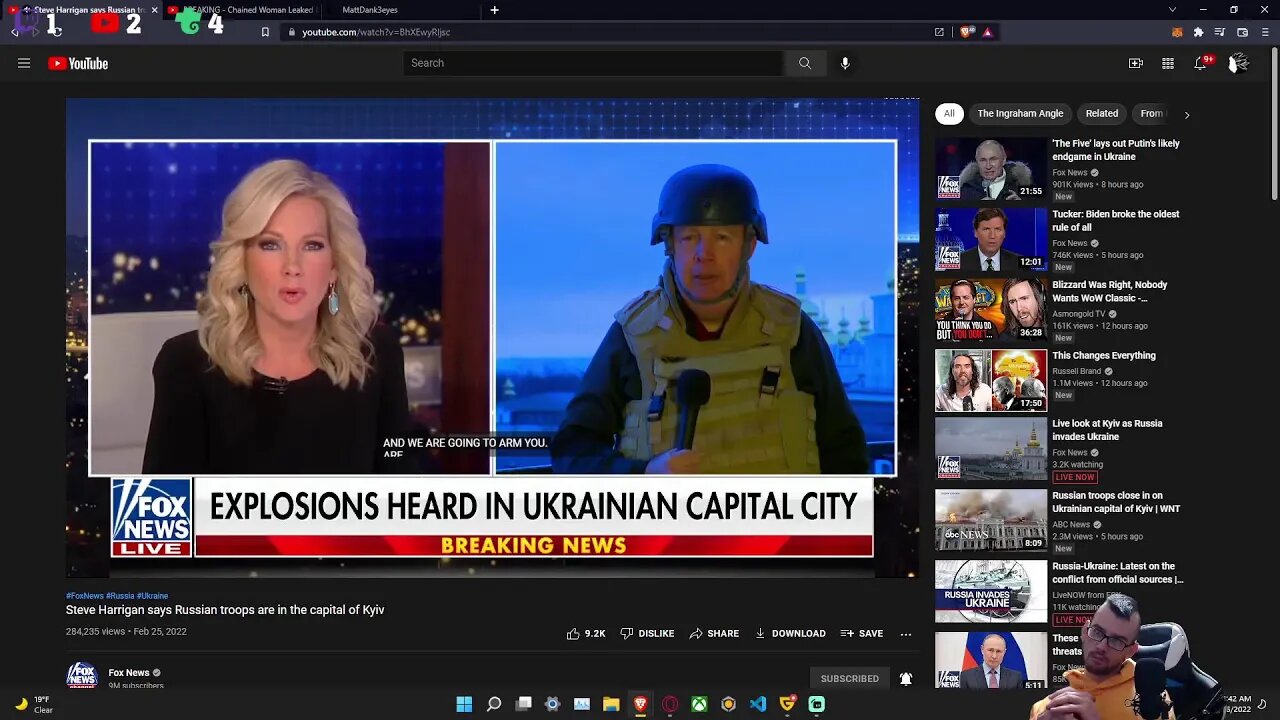This screenshot has height=720, width=1280.
Task: Click the search magnifier button
Action: coord(805,63)
